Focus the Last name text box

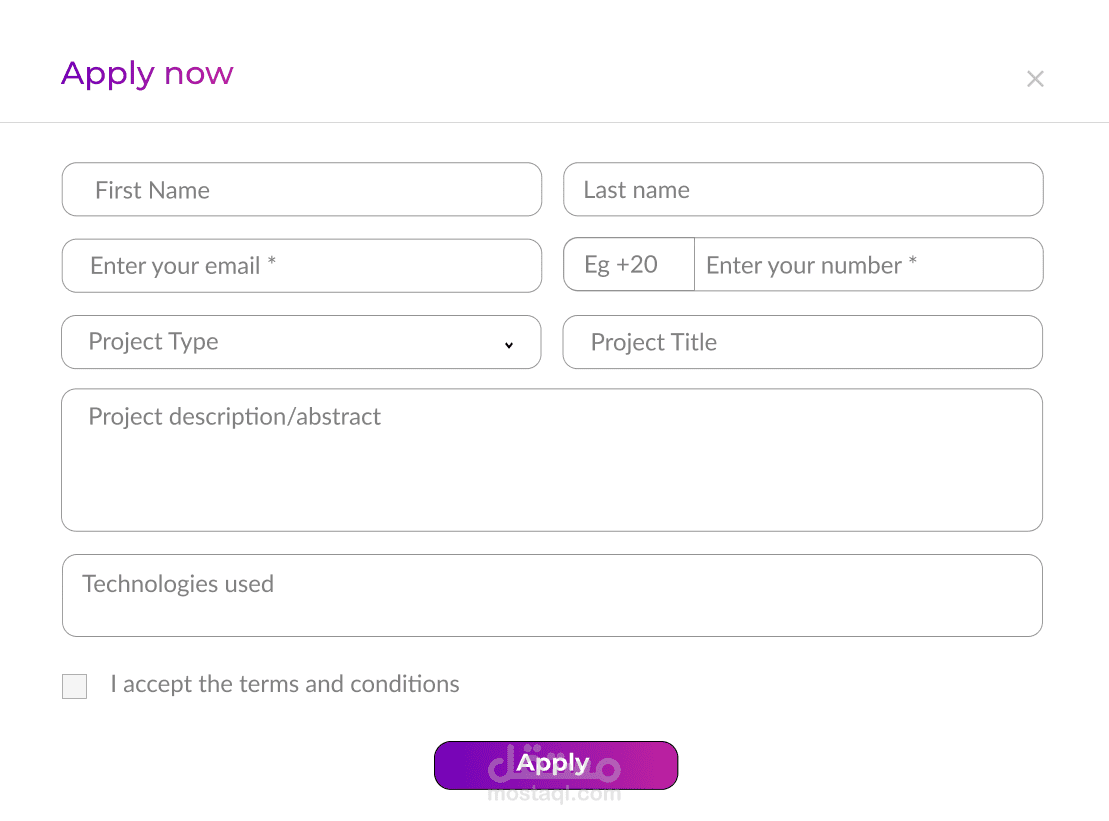point(803,190)
